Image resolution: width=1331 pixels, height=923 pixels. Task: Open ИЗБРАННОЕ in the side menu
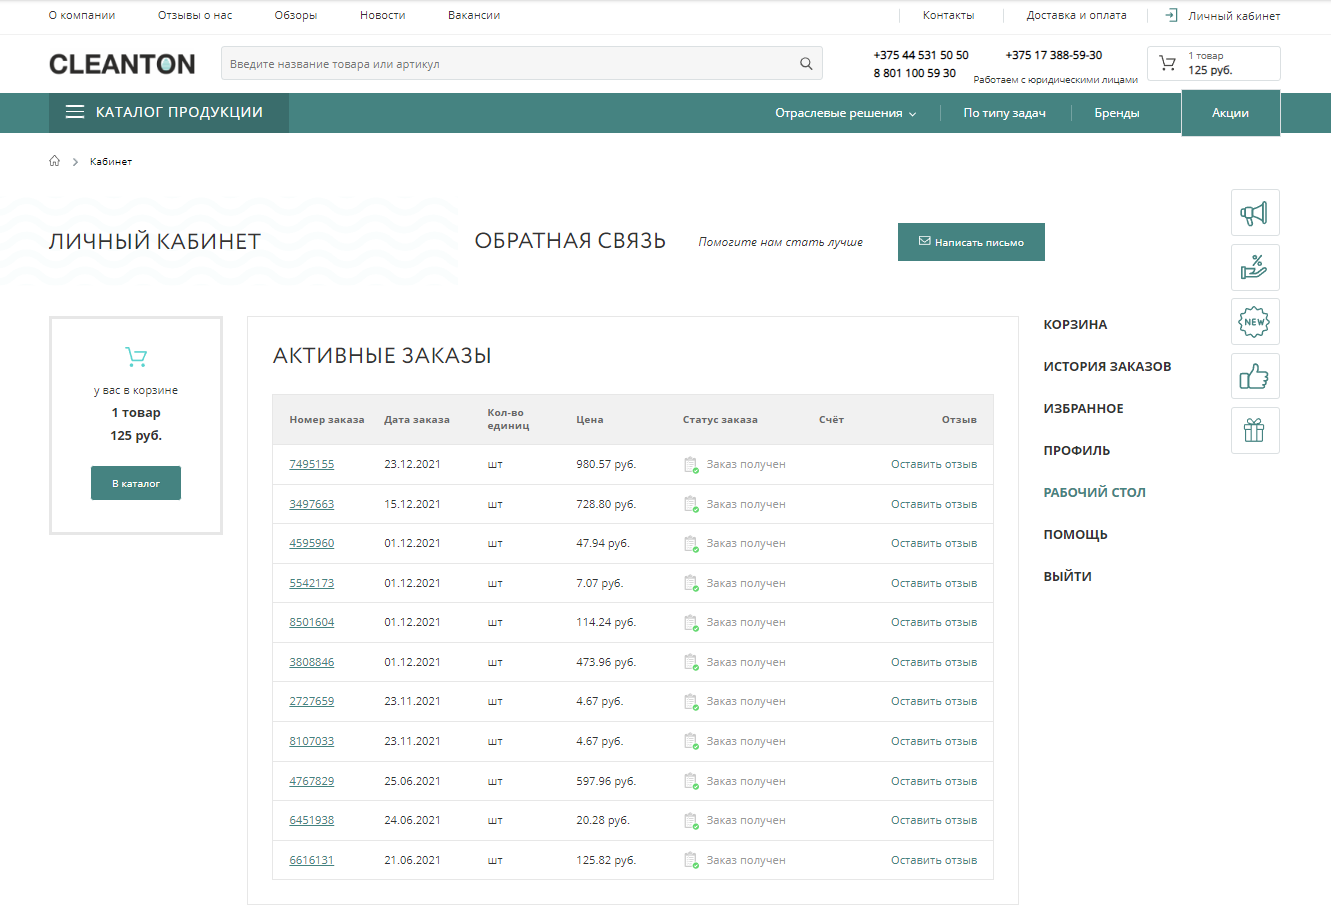(x=1083, y=409)
